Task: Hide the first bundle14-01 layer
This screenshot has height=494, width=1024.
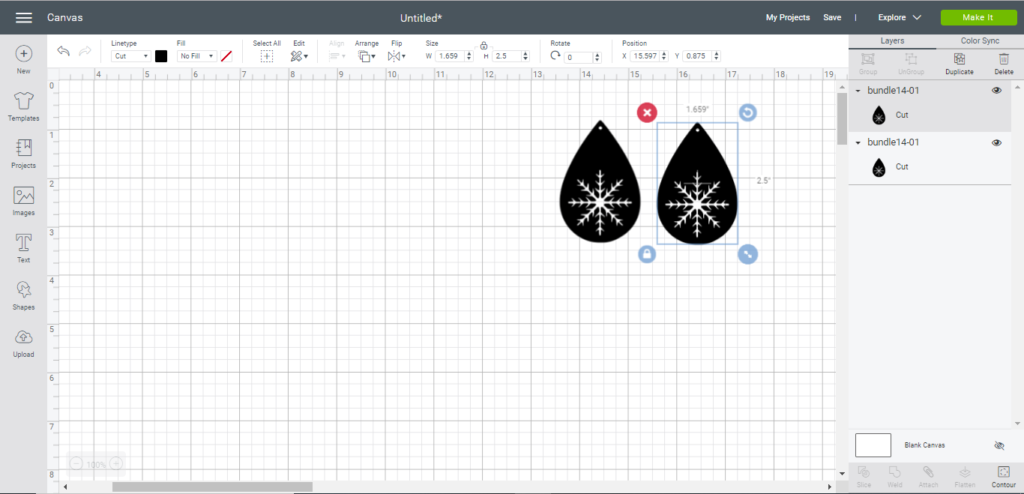Action: tap(997, 91)
